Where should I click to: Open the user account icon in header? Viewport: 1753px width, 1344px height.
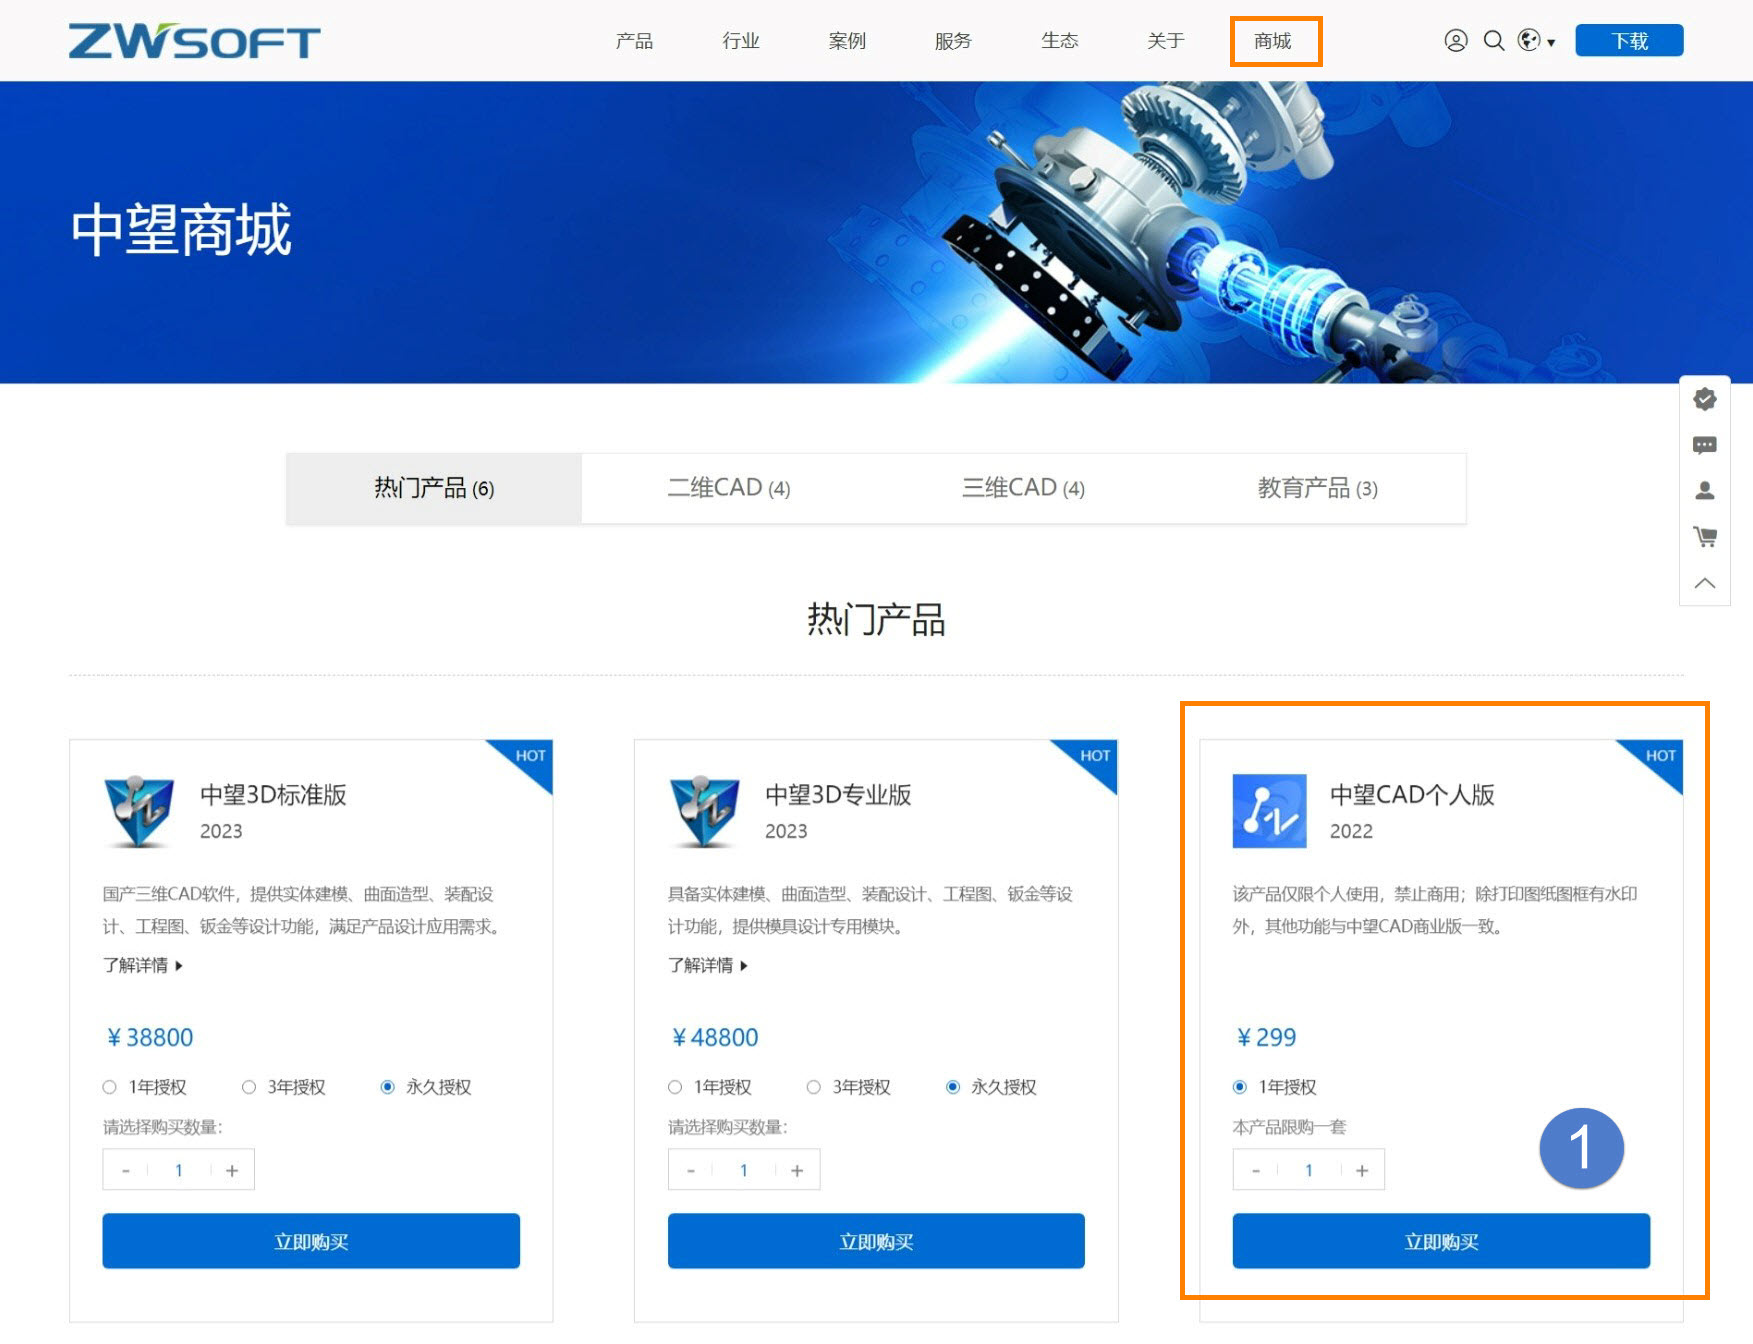[x=1456, y=41]
